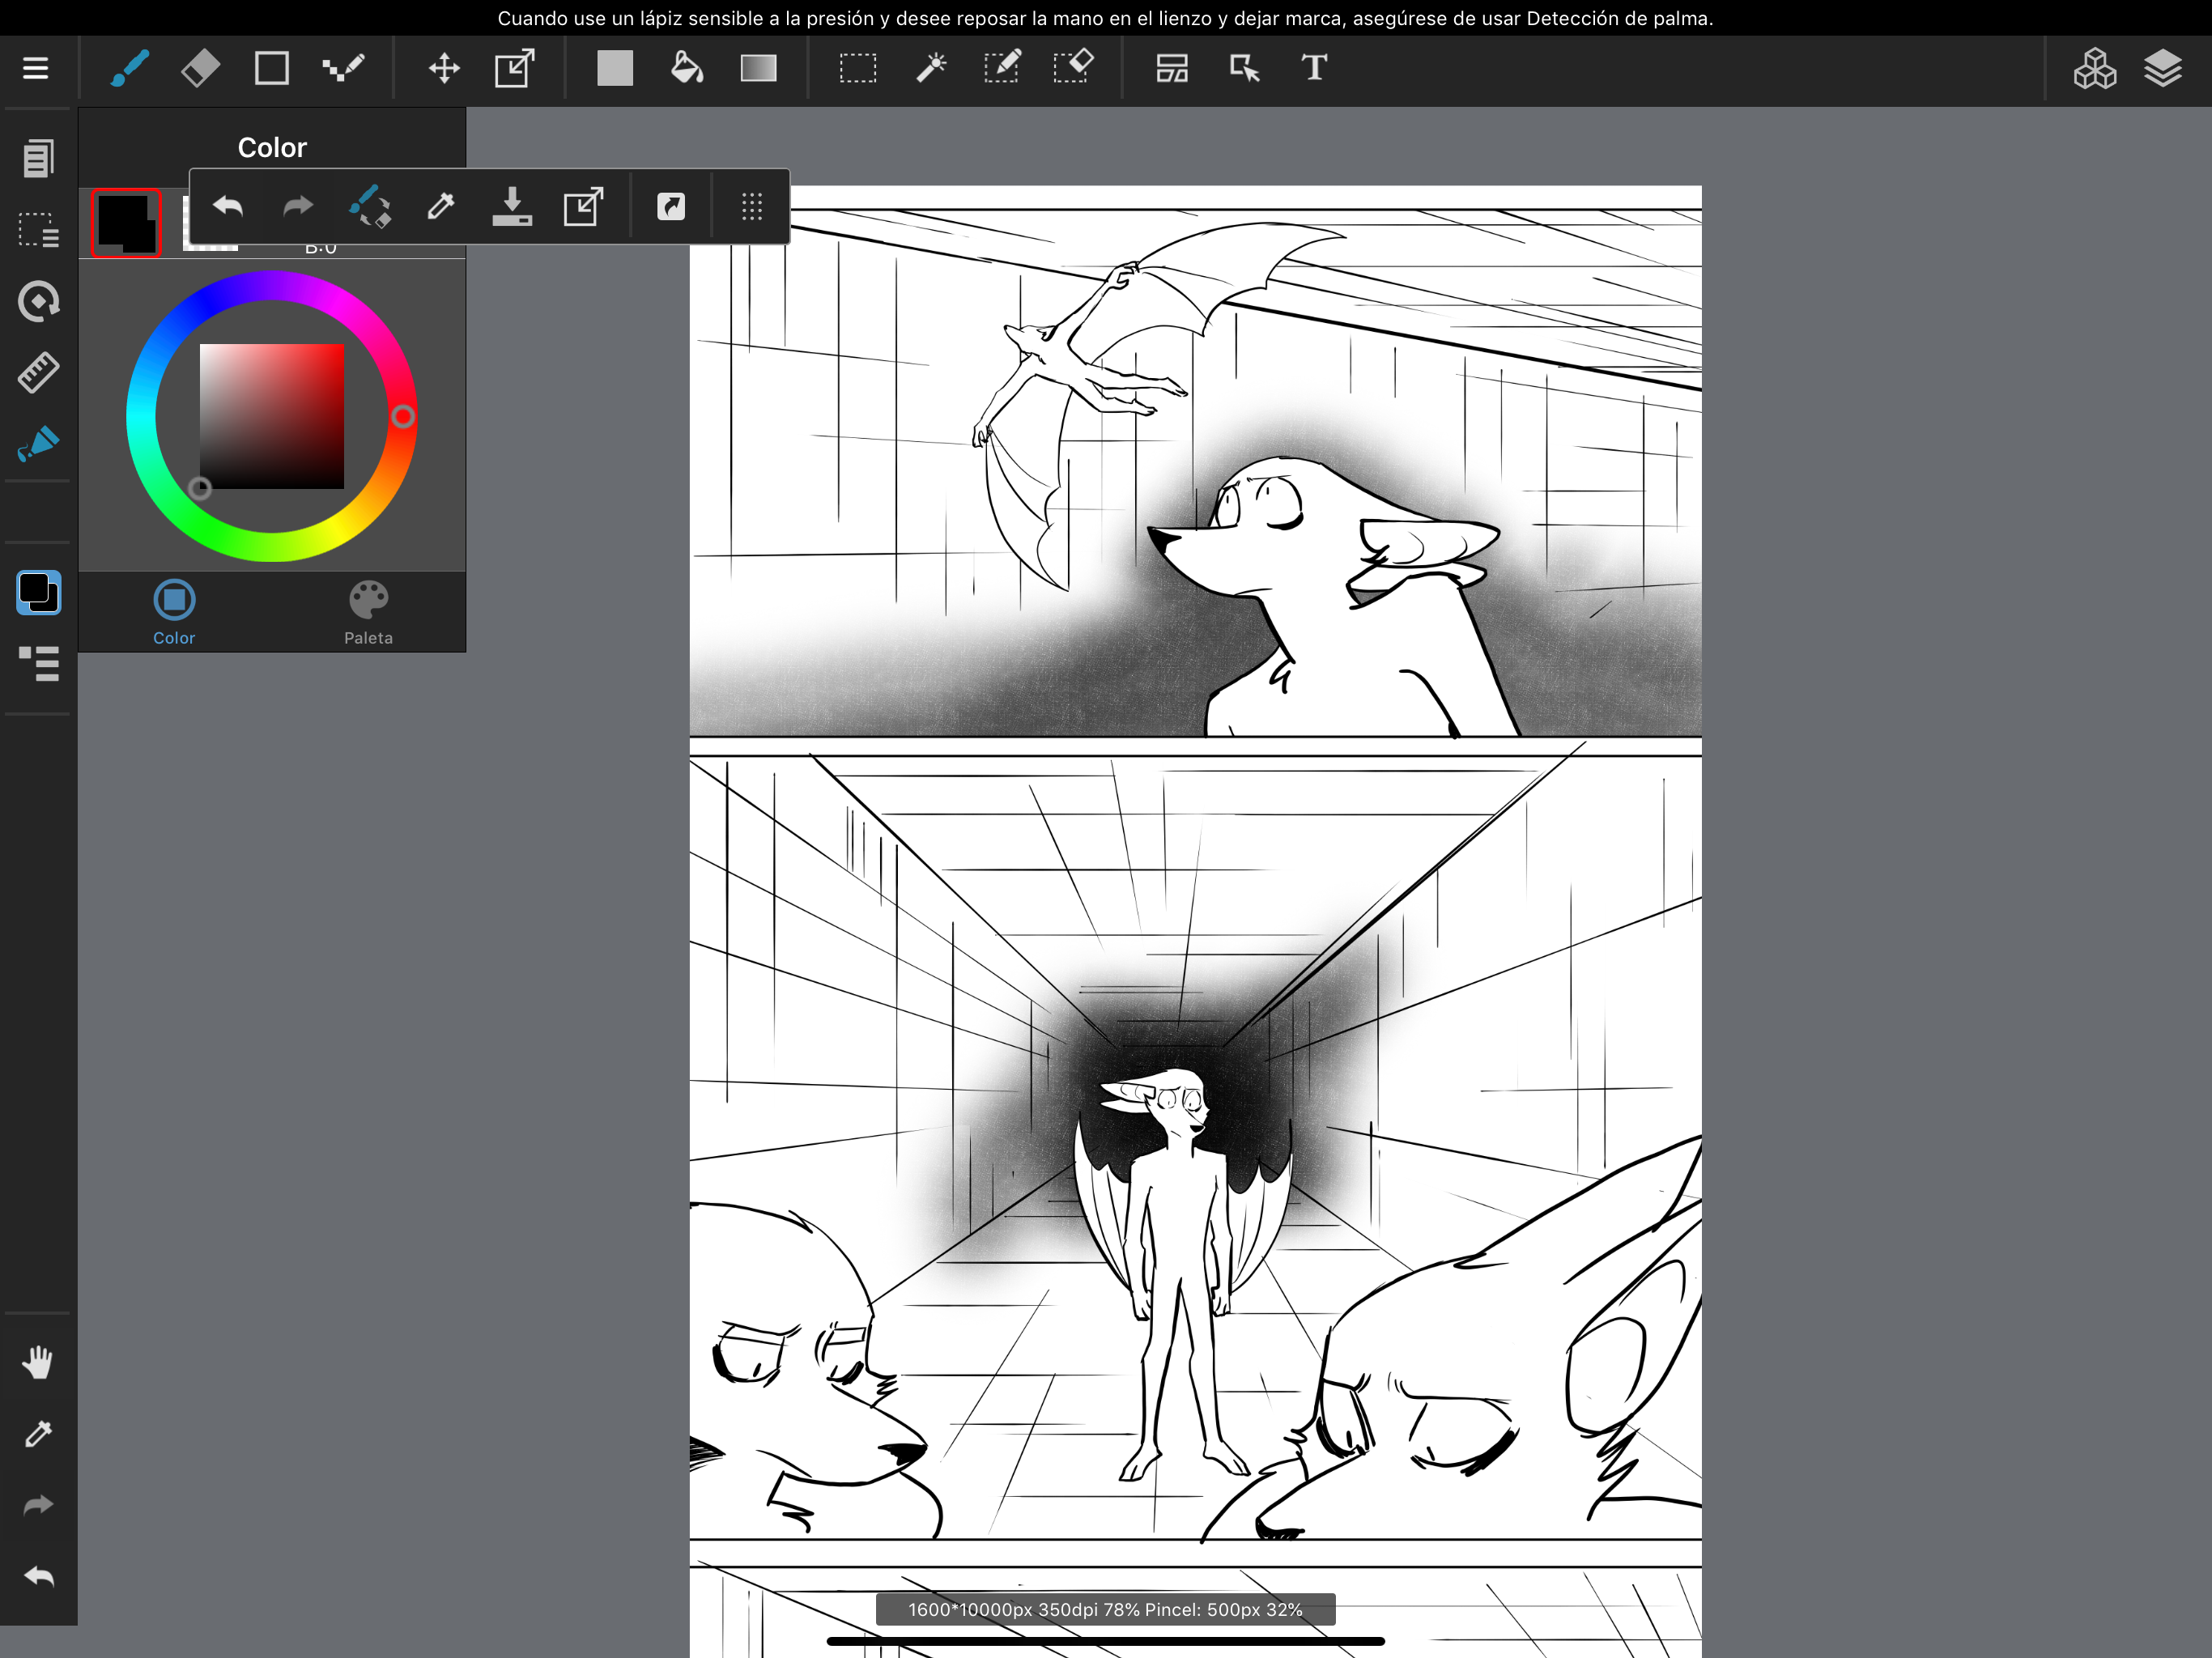Toggle the color panel button in sidebar
This screenshot has width=2212, height=1658.
(x=39, y=592)
